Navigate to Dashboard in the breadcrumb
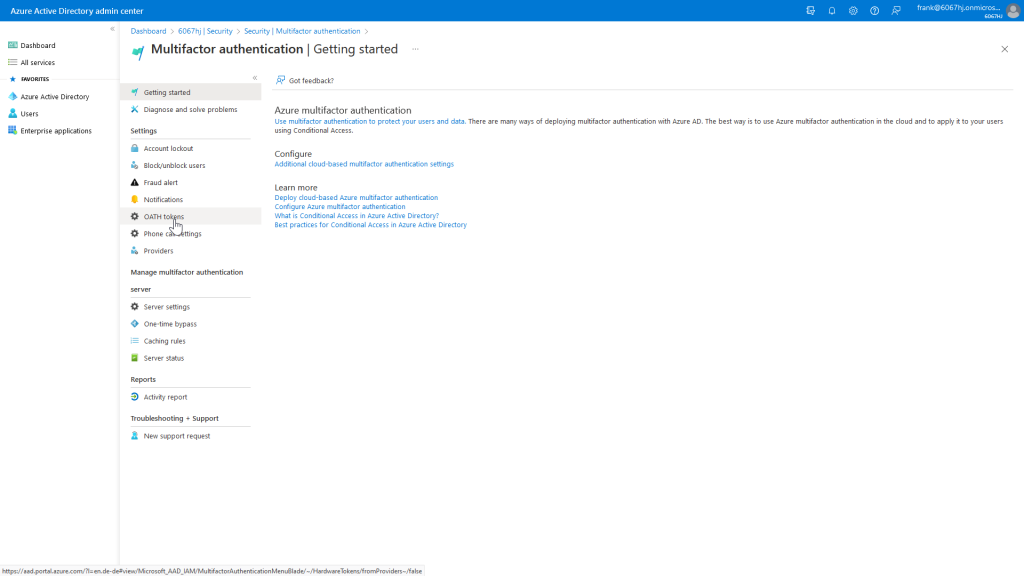1024x576 pixels. pos(148,31)
